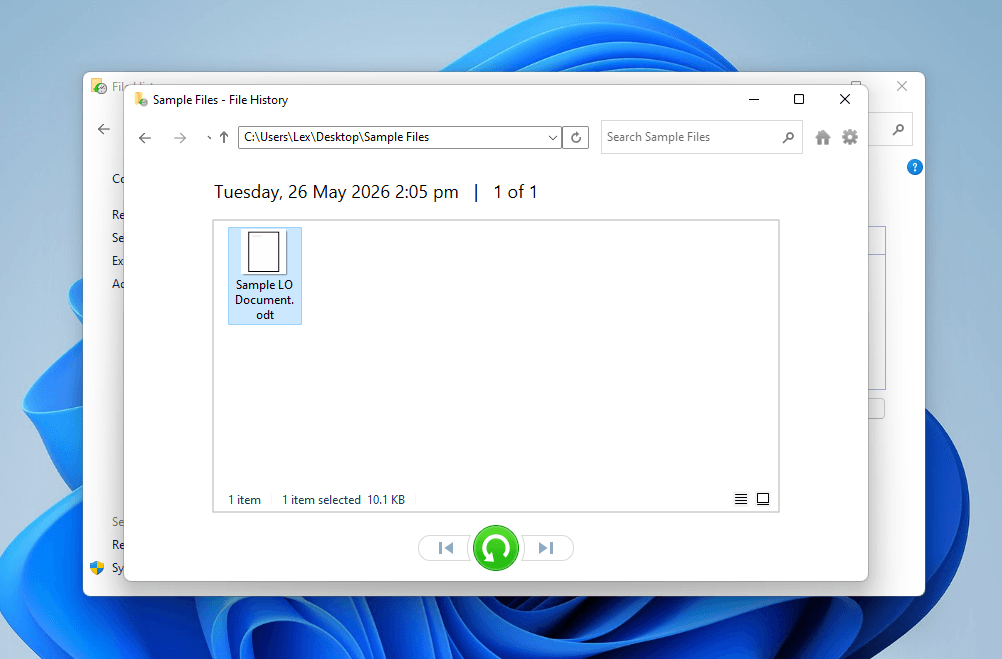Open File History options gear

coord(850,137)
